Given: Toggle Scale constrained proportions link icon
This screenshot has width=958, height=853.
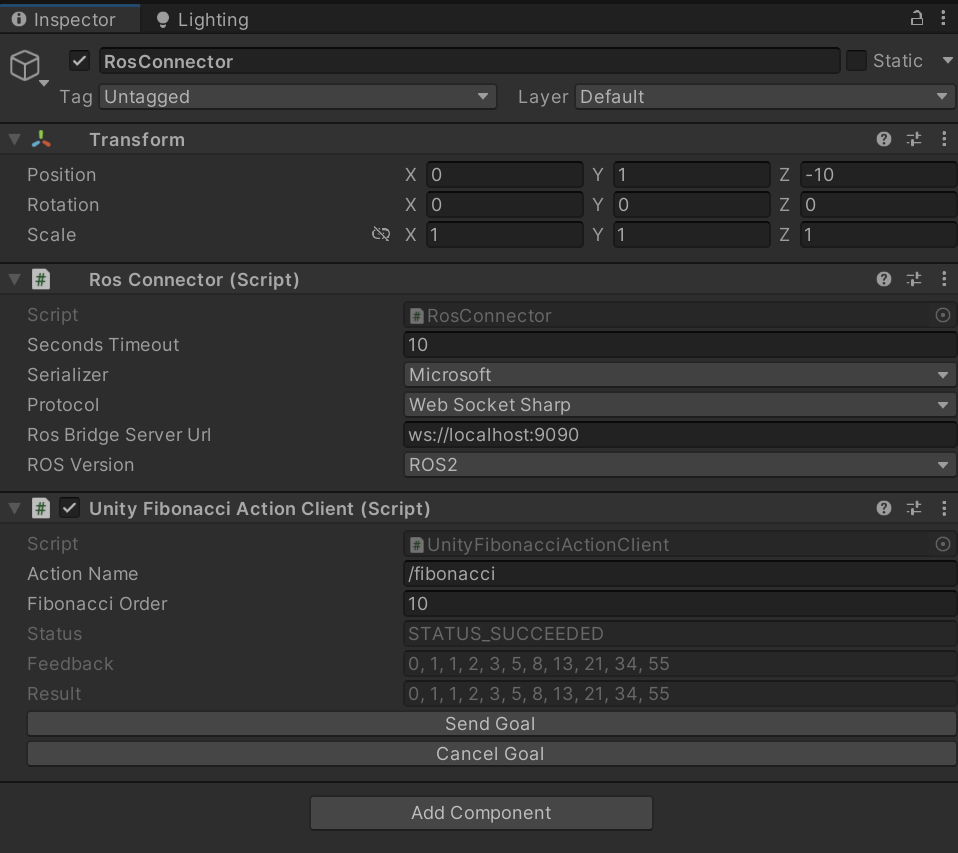Looking at the screenshot, I should click(380, 234).
